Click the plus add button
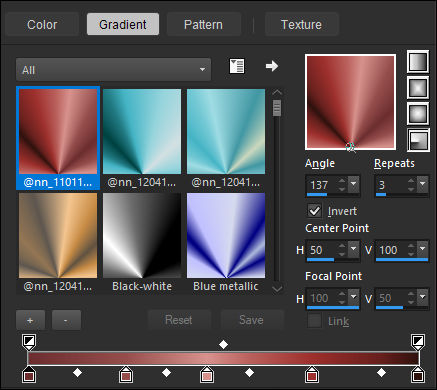Screen dimensions: 437x390 (x=30, y=320)
